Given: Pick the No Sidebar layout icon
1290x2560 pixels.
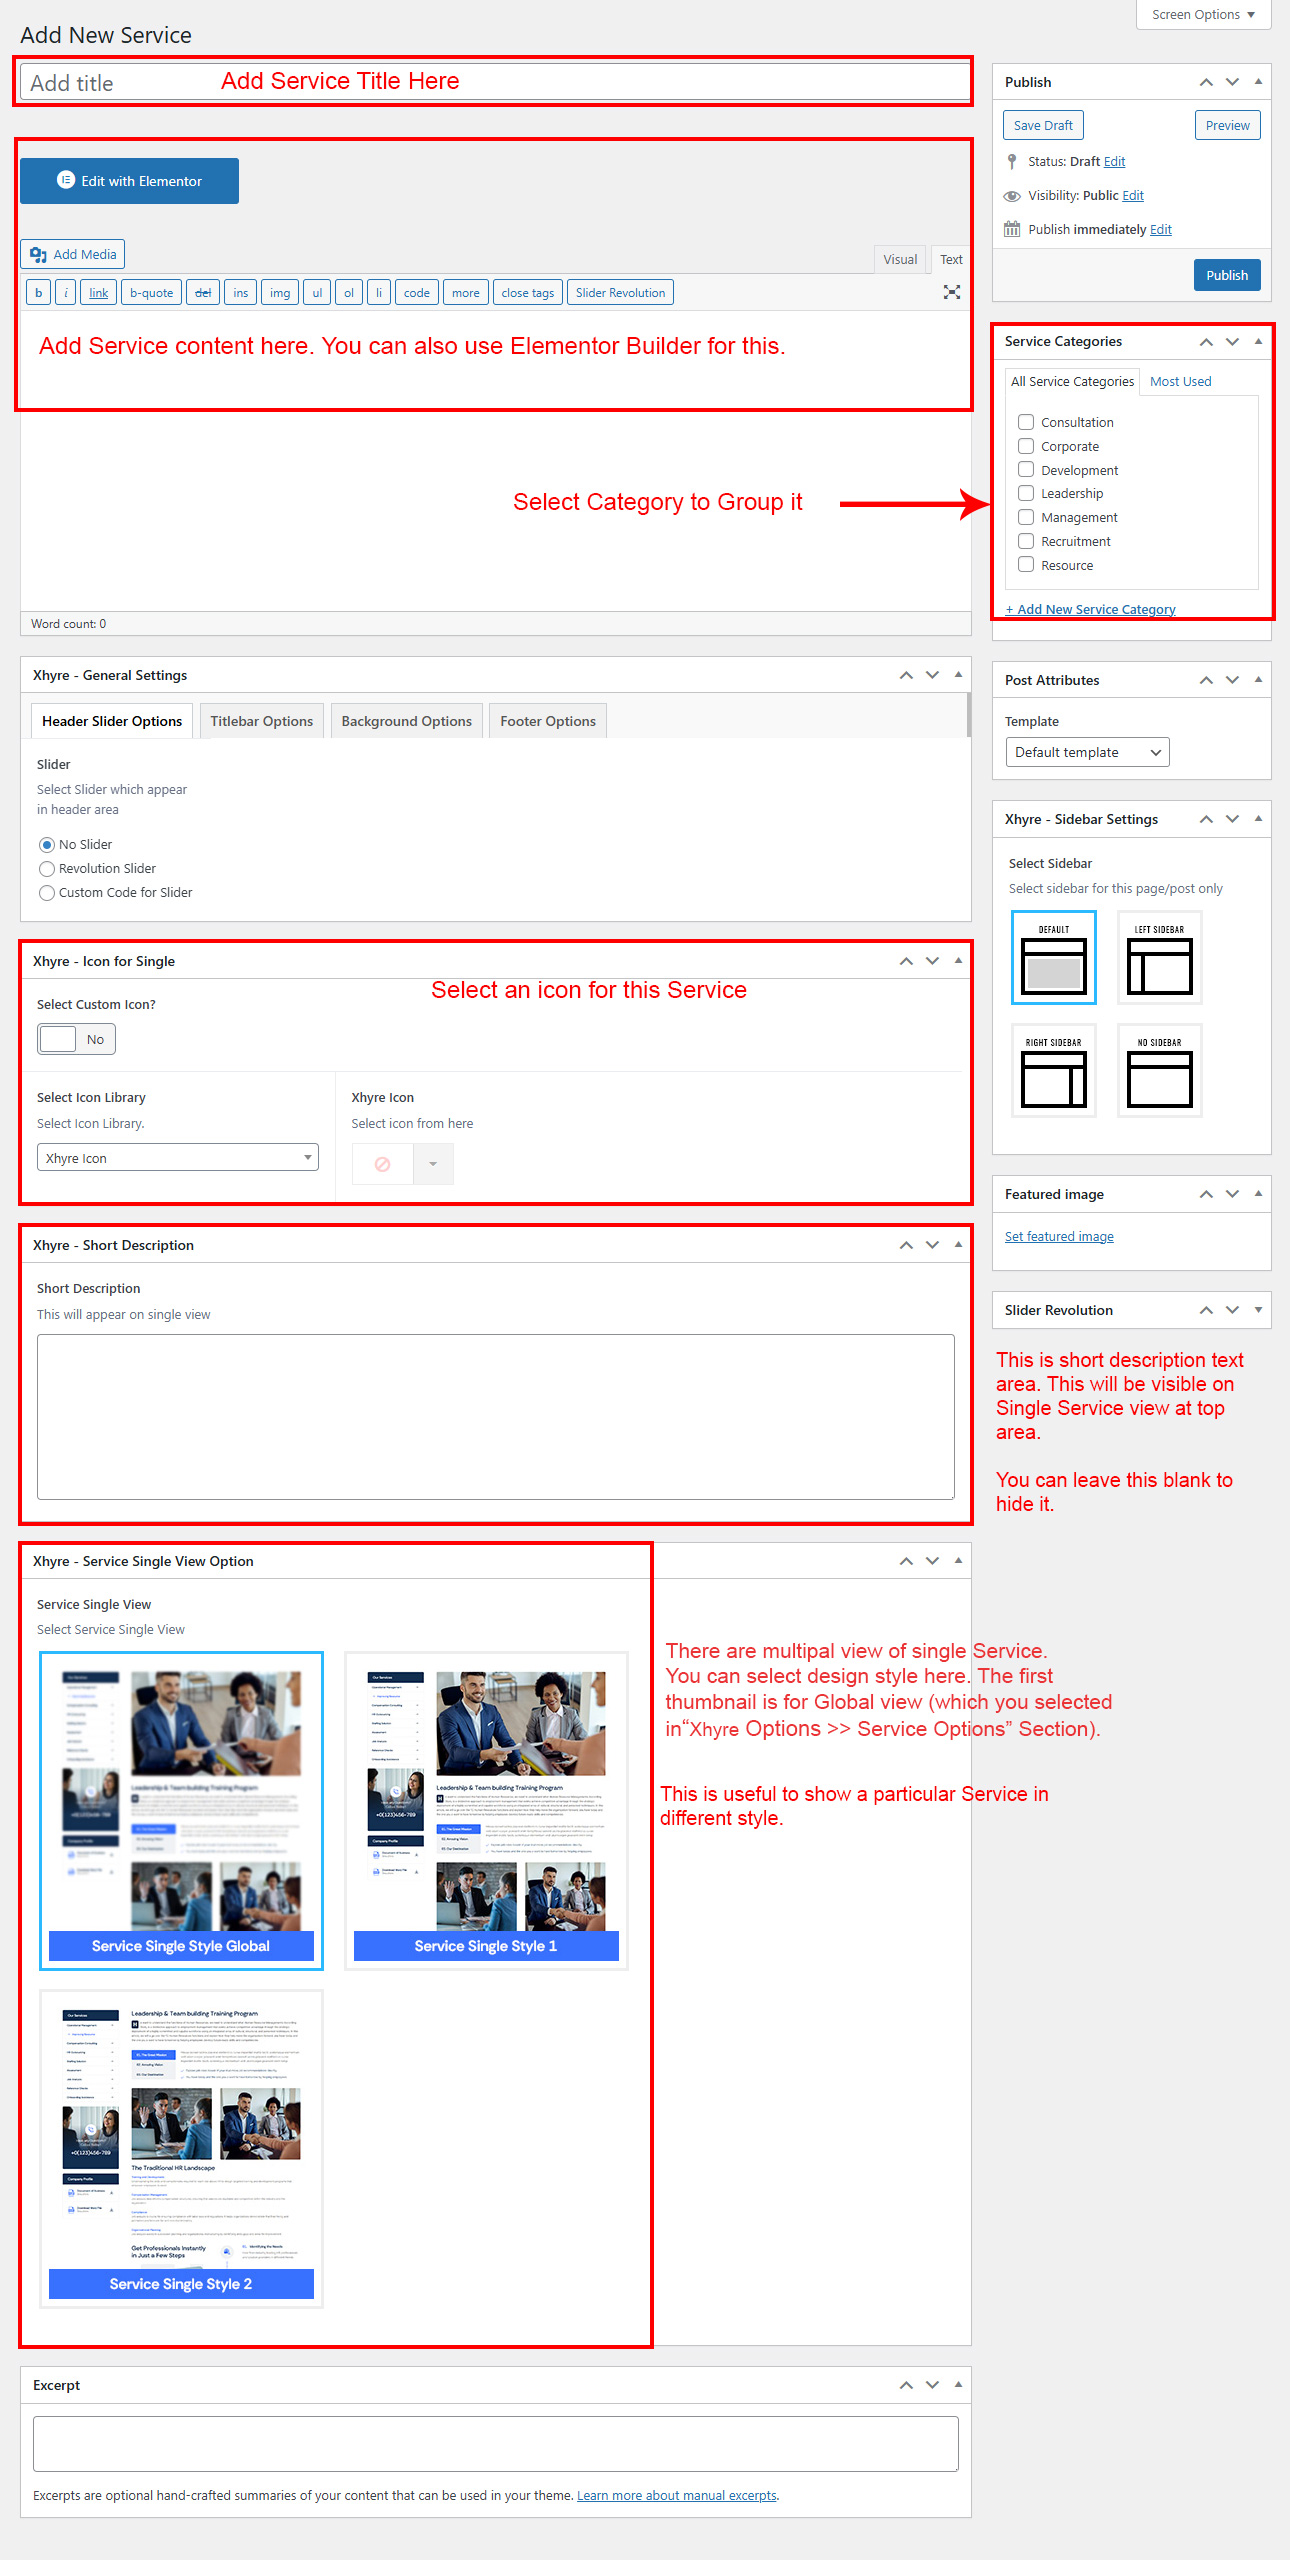Looking at the screenshot, I should [x=1159, y=1071].
